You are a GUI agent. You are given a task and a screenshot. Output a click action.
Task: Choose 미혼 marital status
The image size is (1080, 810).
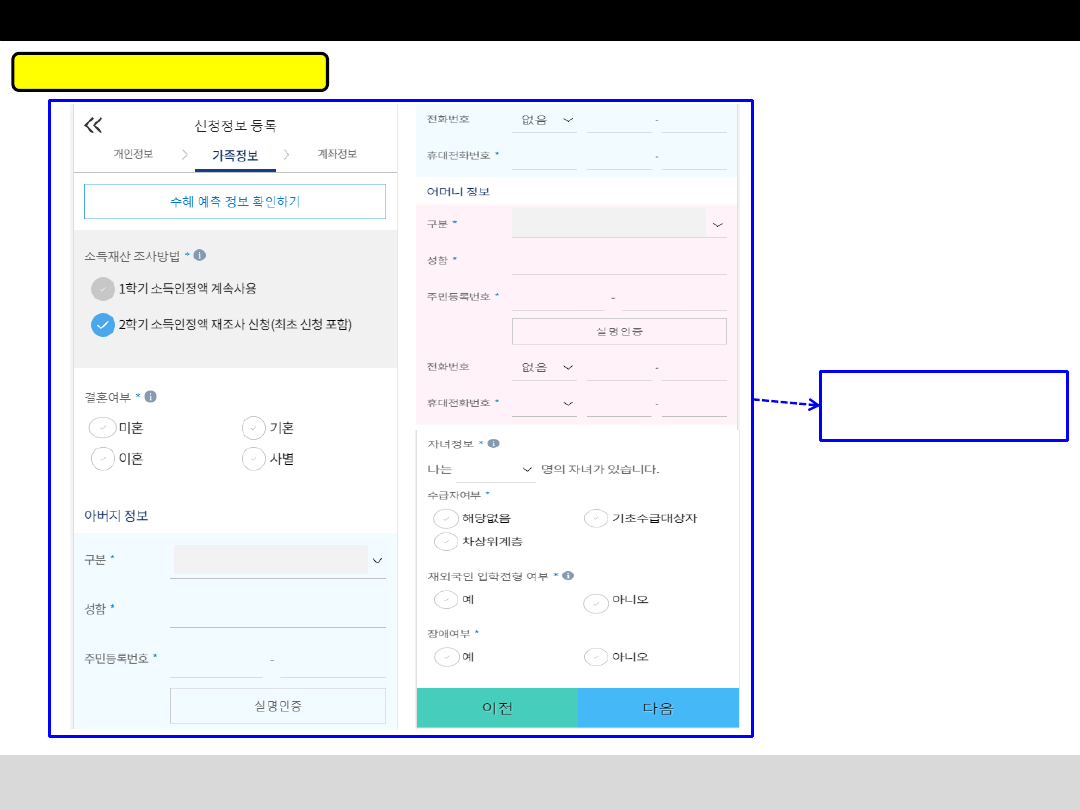(103, 428)
